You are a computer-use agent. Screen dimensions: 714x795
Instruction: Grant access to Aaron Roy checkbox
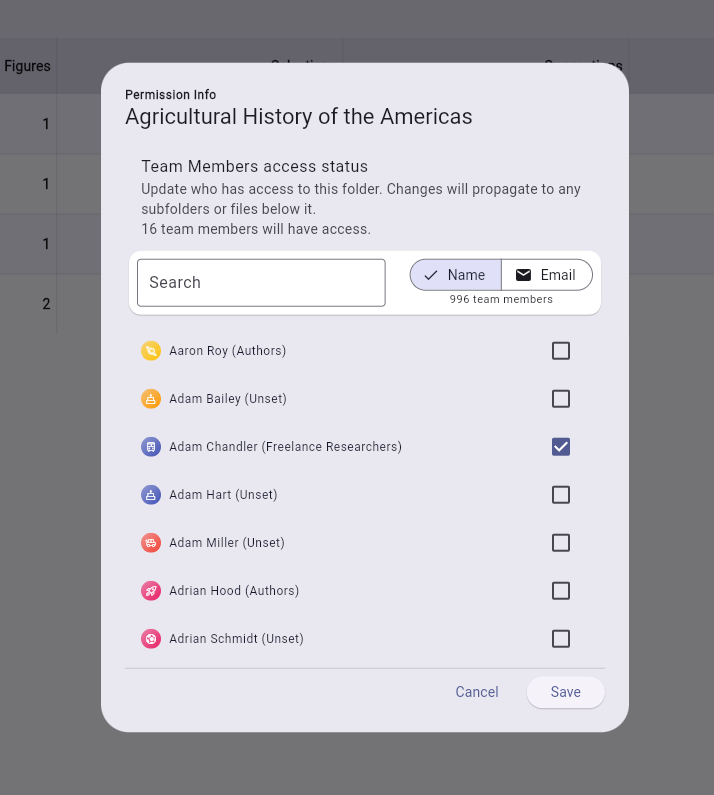click(561, 351)
